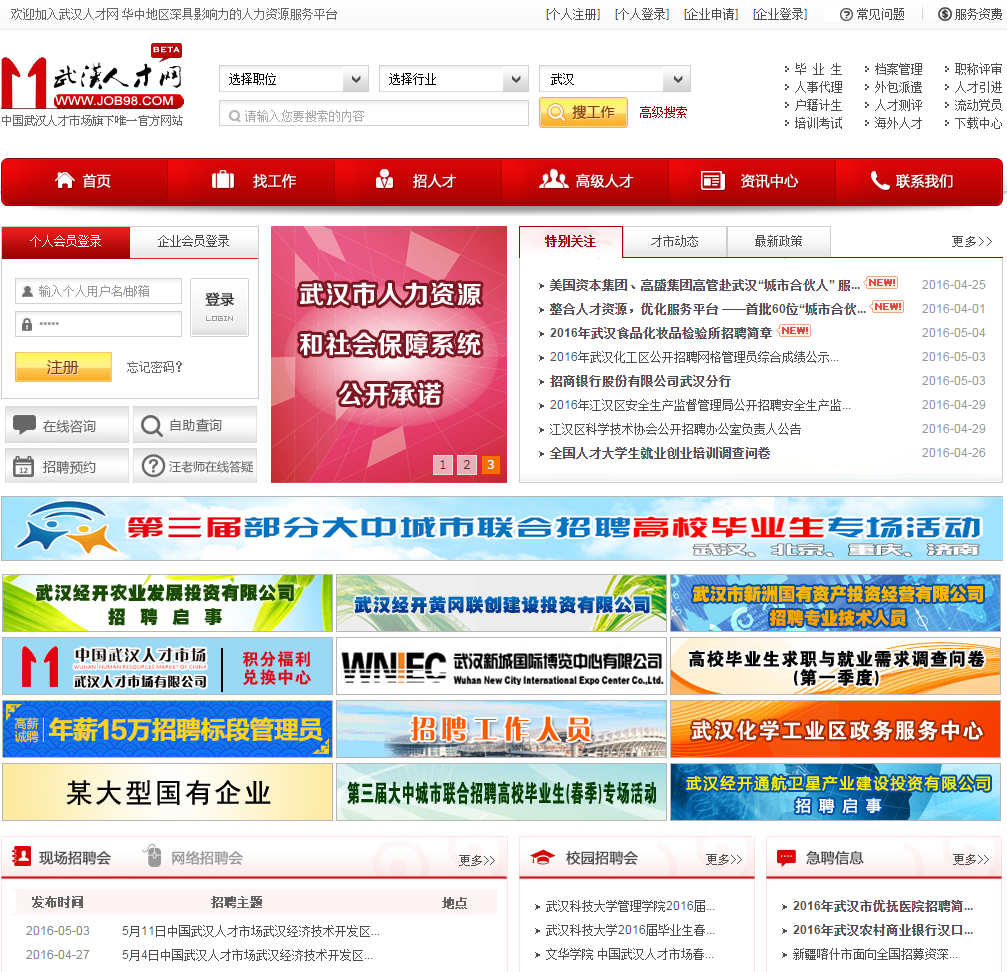Viewport: 1007px width, 972px height.
Task: Click the news icon for 资讯中心
Action: (x=713, y=180)
